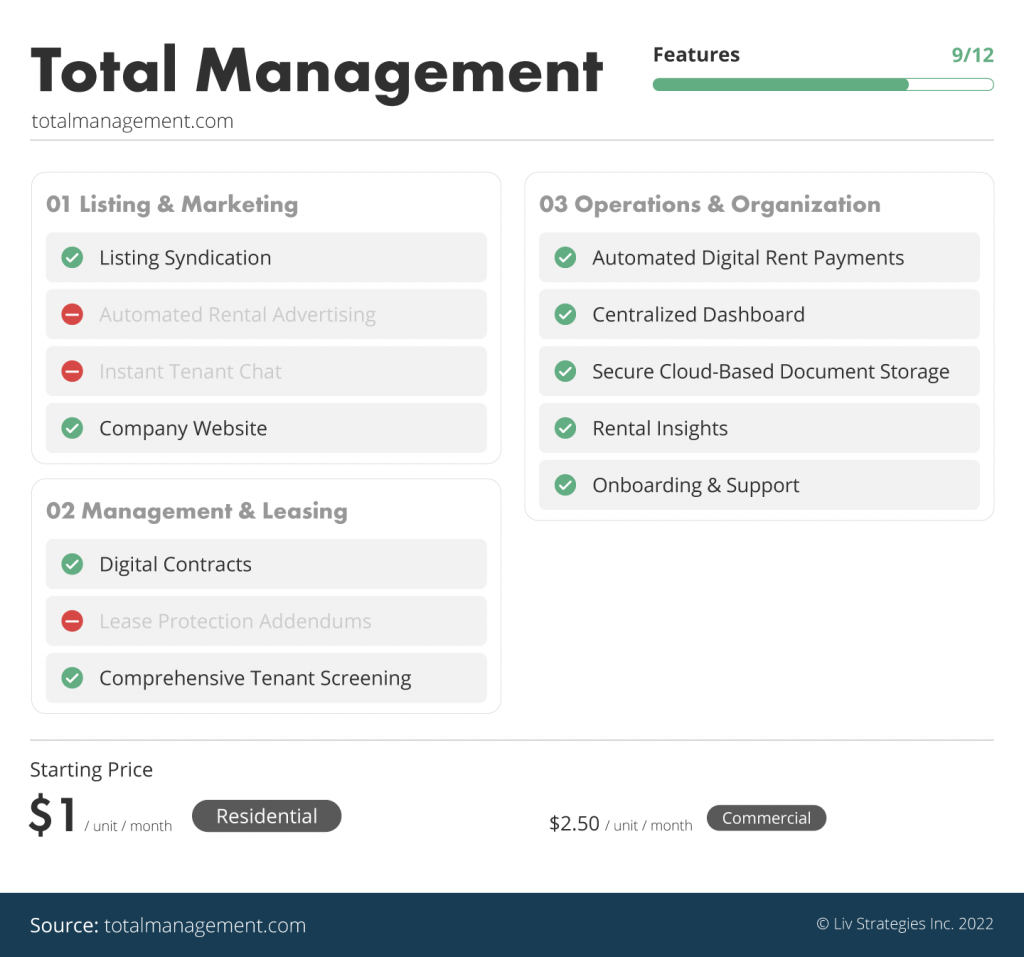Click the green check beside Secure Cloud-Based Document Storage

565,371
